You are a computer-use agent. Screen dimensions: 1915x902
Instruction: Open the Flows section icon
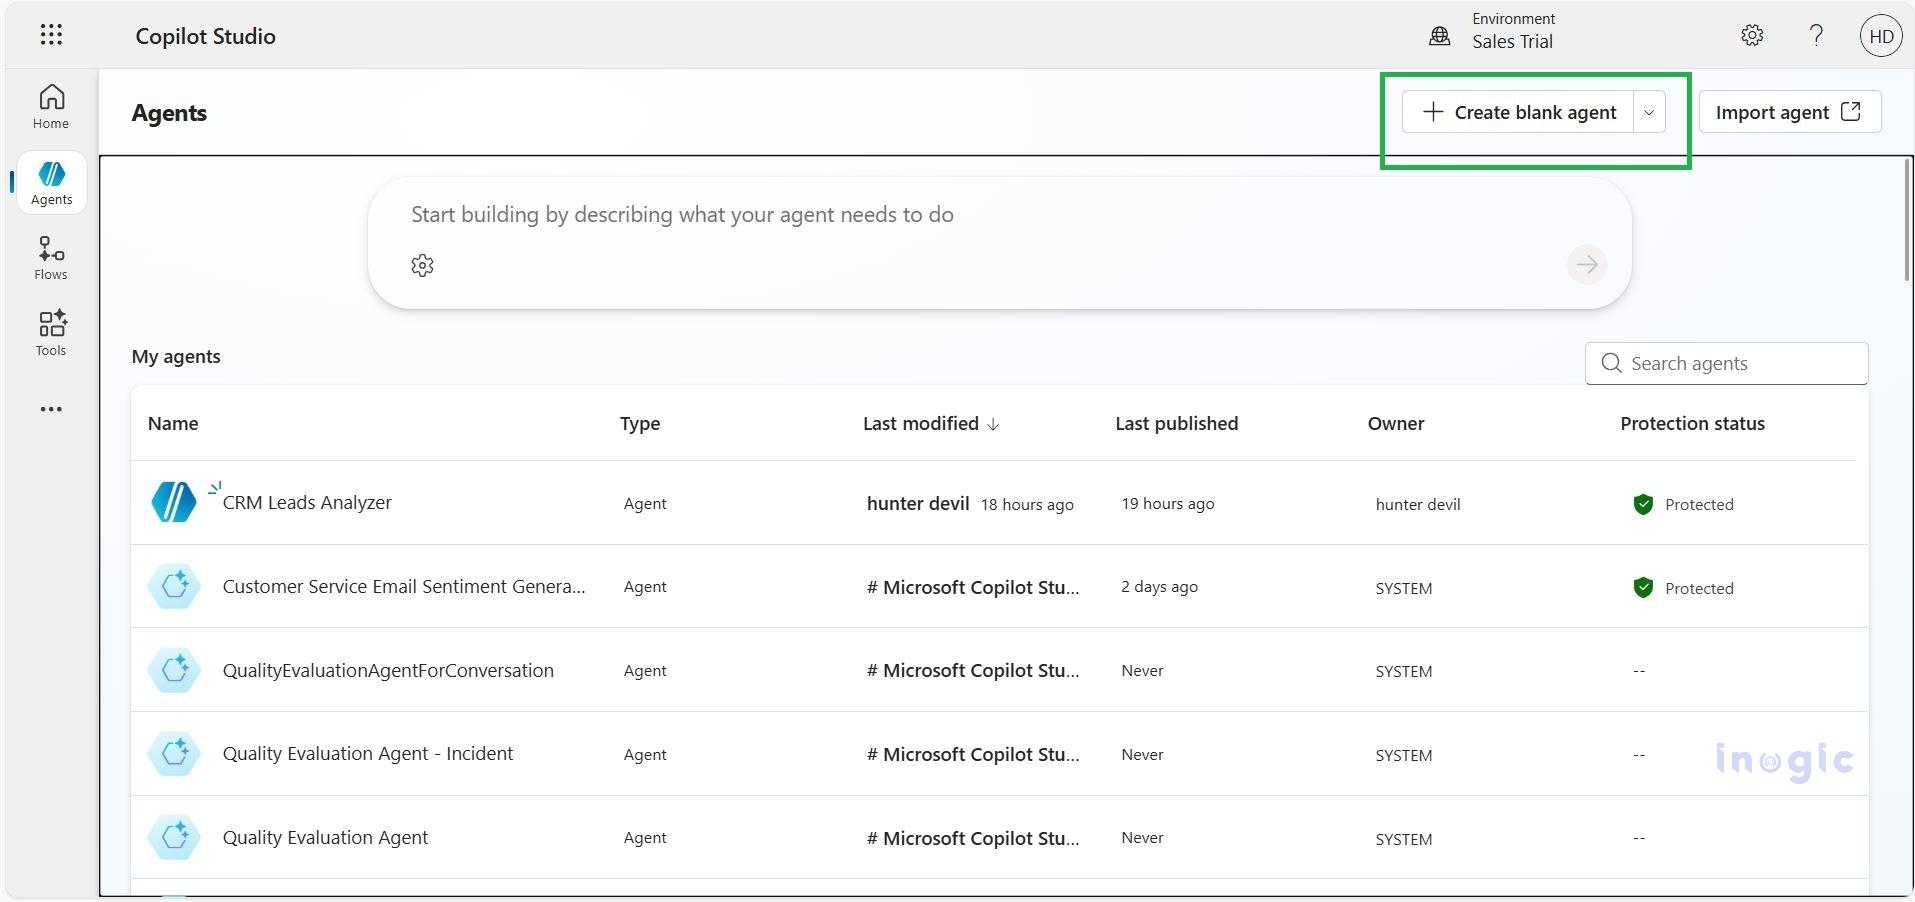click(x=50, y=256)
